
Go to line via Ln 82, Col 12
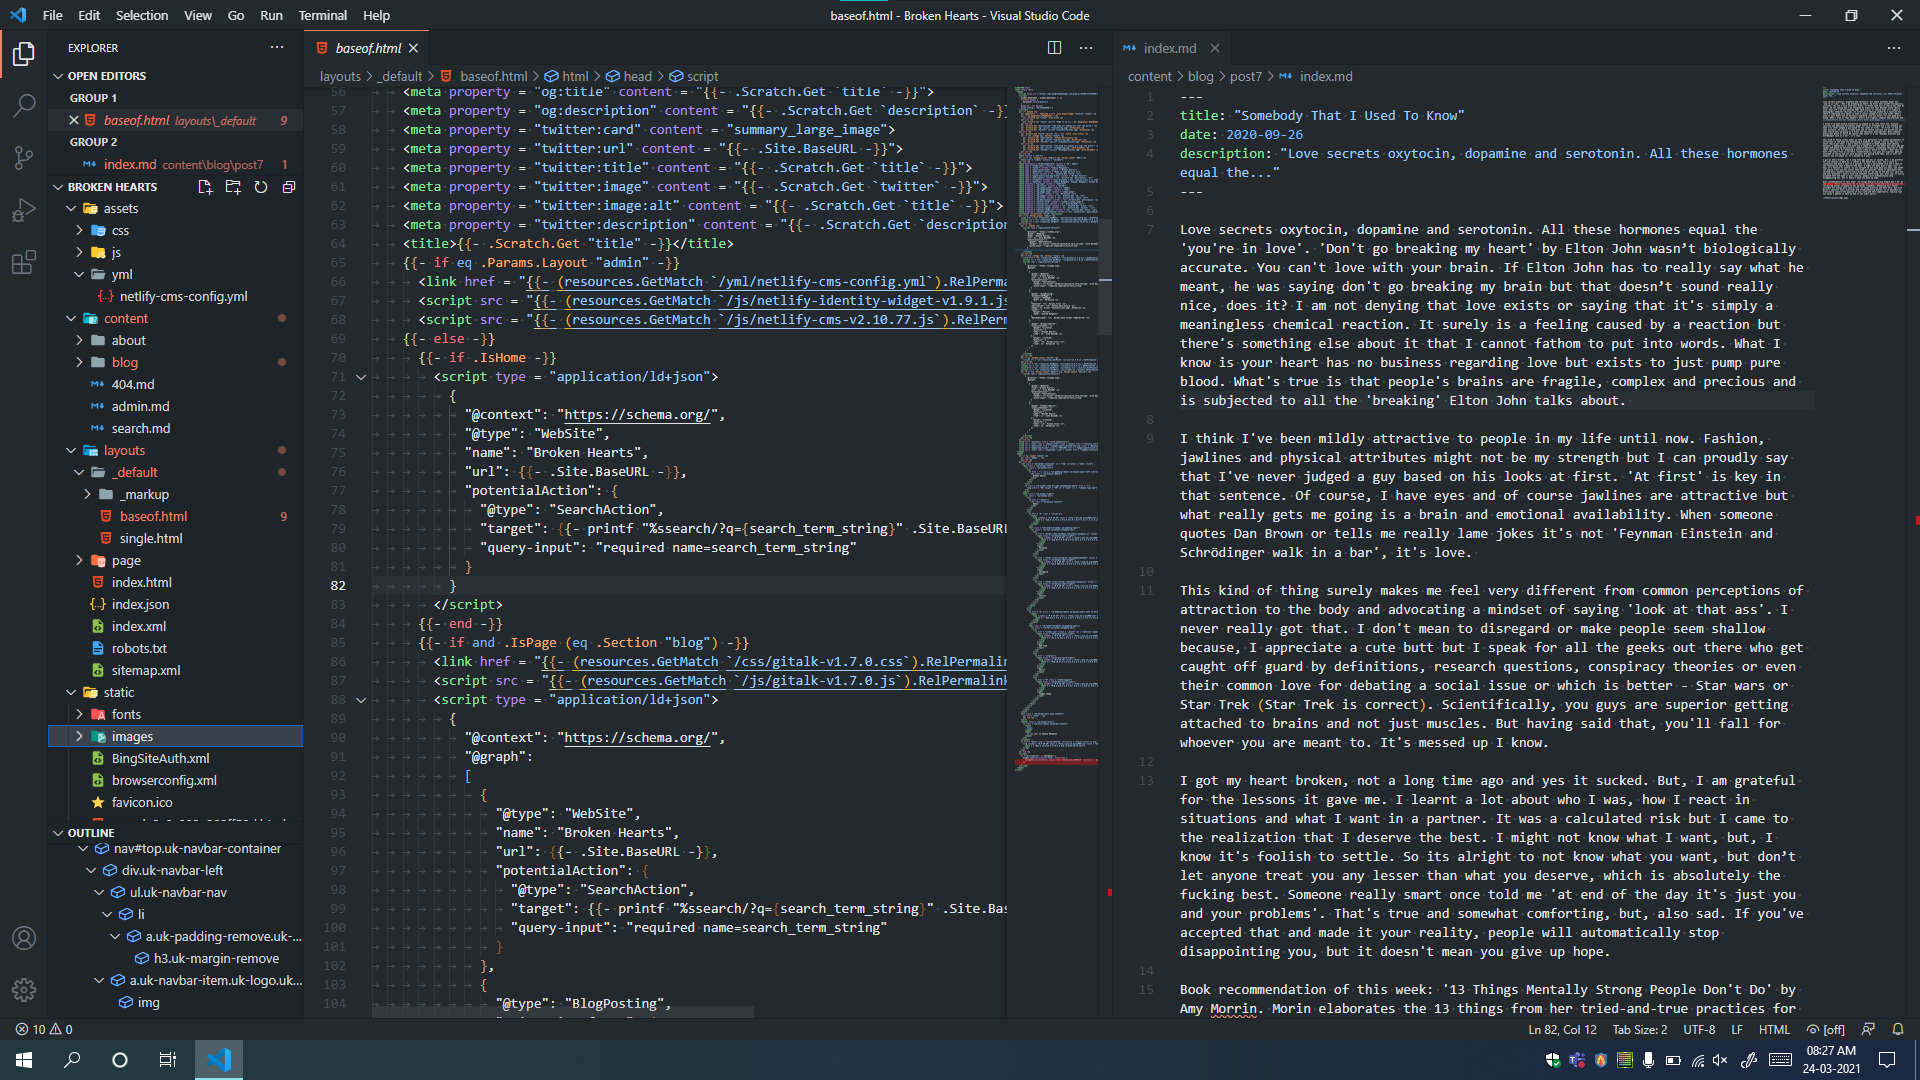[x=1562, y=1029]
